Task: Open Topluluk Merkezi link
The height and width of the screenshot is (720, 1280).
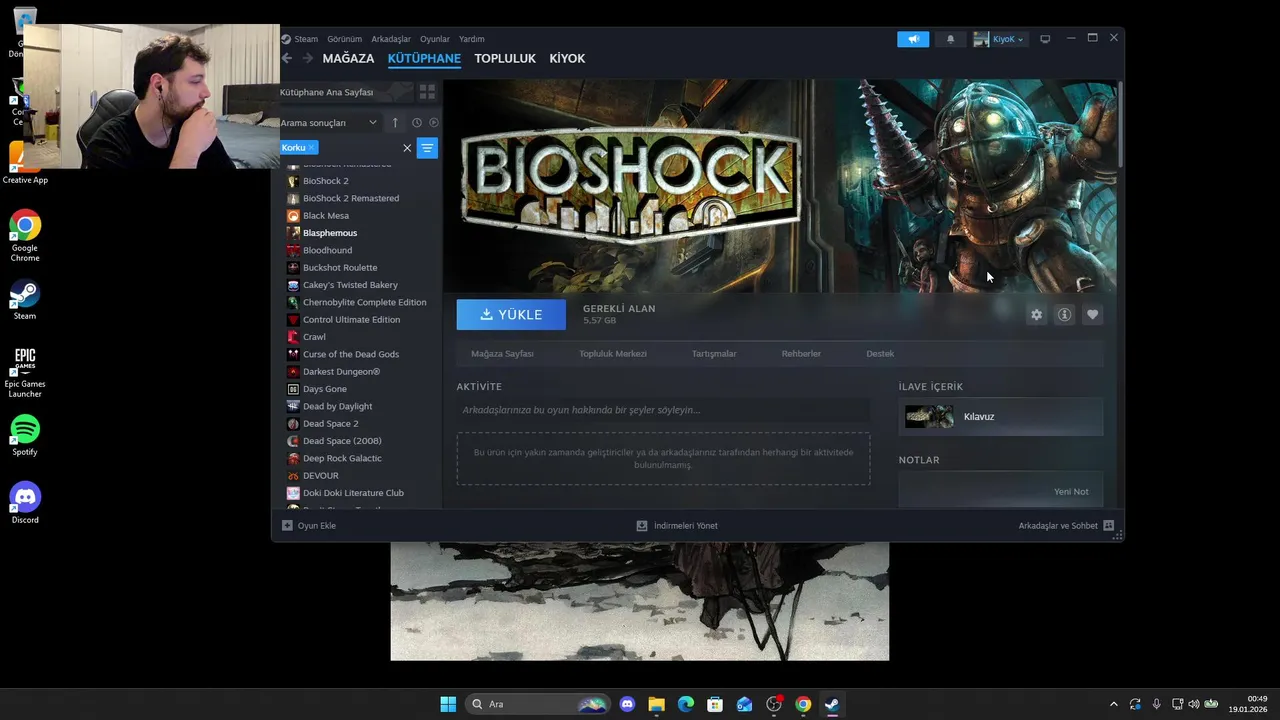Action: tap(613, 354)
